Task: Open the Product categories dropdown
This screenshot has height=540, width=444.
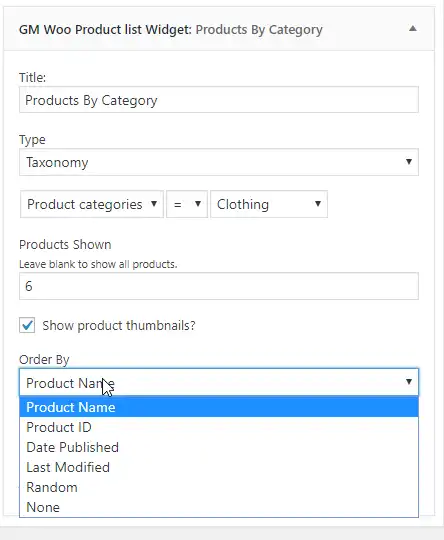Action: coord(92,204)
